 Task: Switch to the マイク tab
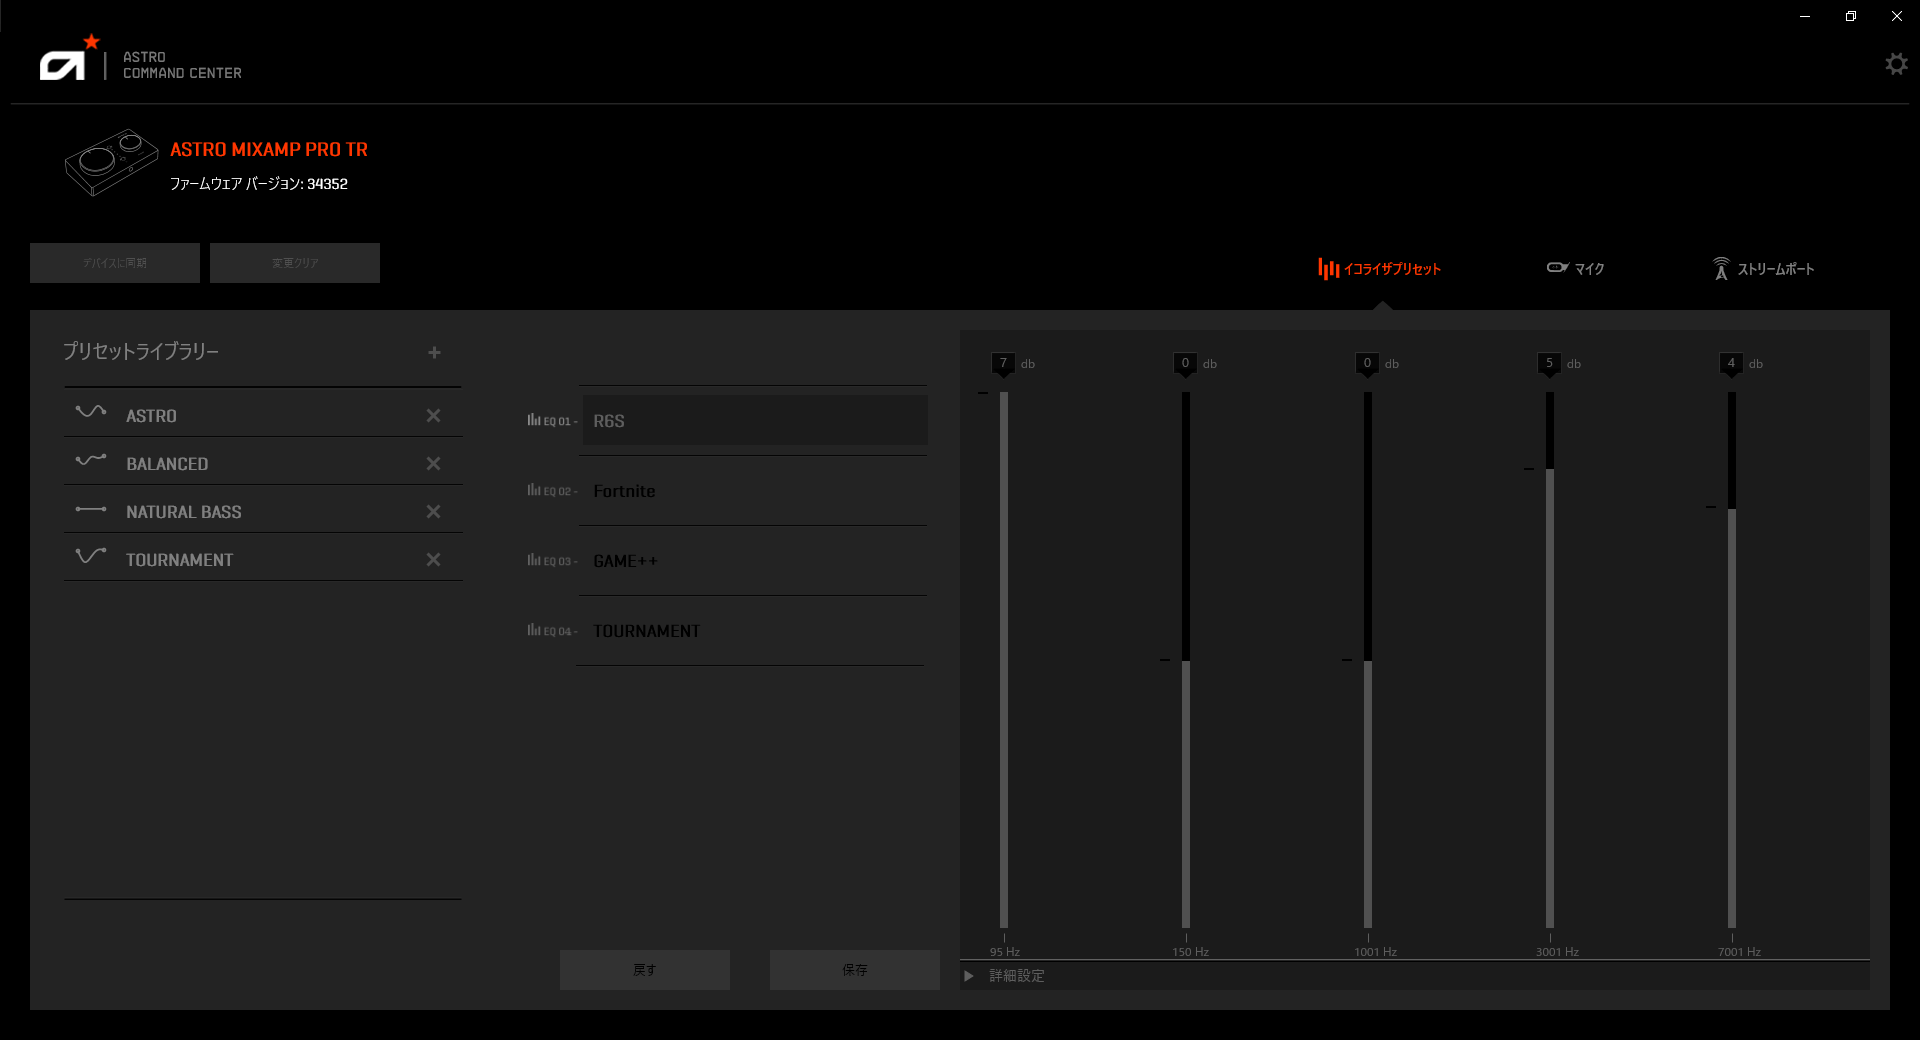click(1576, 268)
